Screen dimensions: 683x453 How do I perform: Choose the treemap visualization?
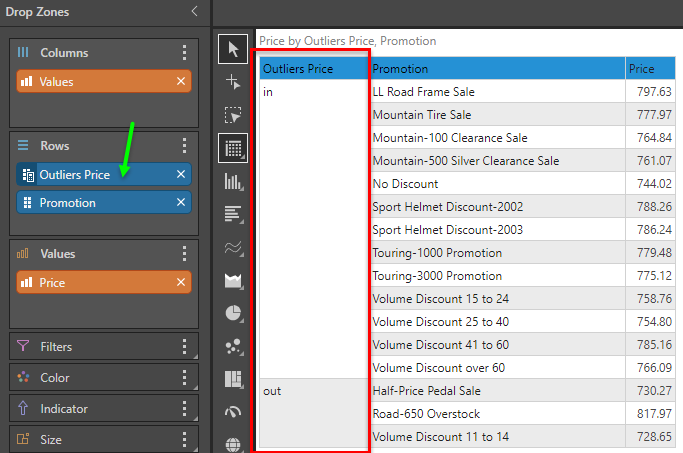(234, 380)
